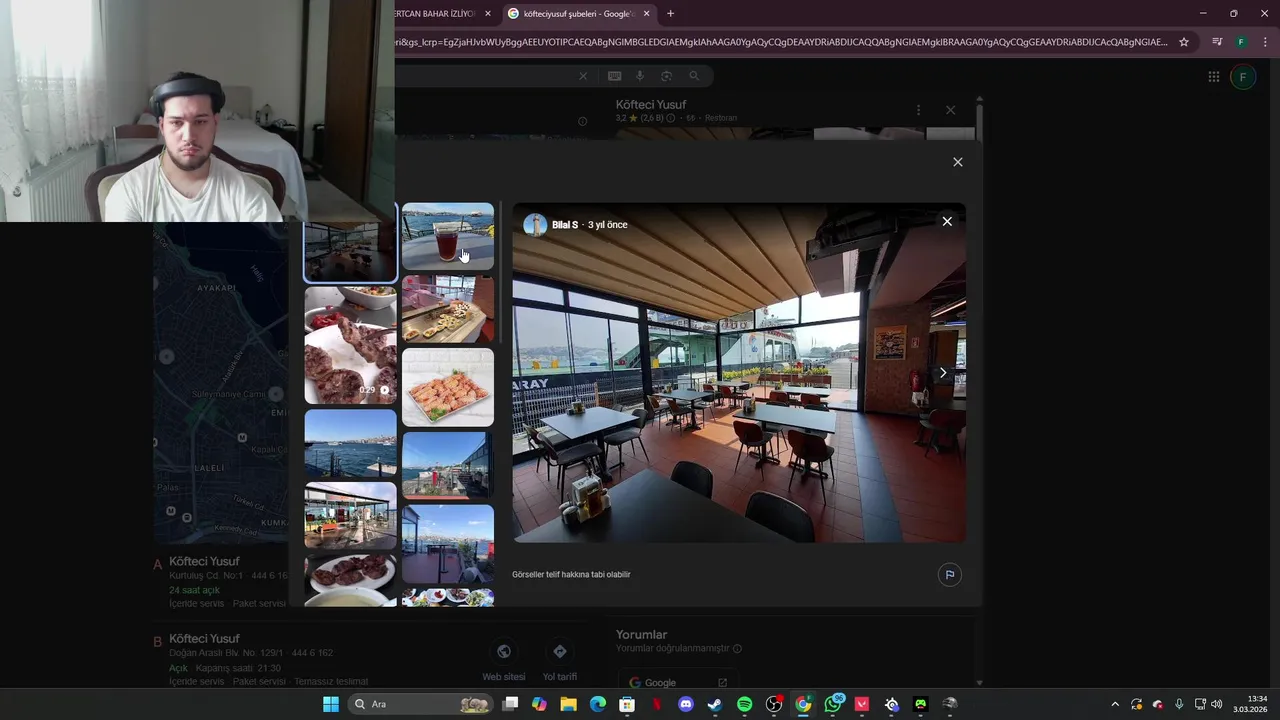Open Discord from the taskbar

tap(686, 704)
